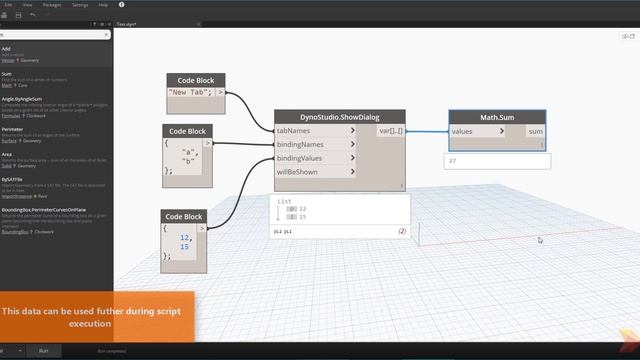
Task: Click the library layout icon above search
Action: coord(102,24)
